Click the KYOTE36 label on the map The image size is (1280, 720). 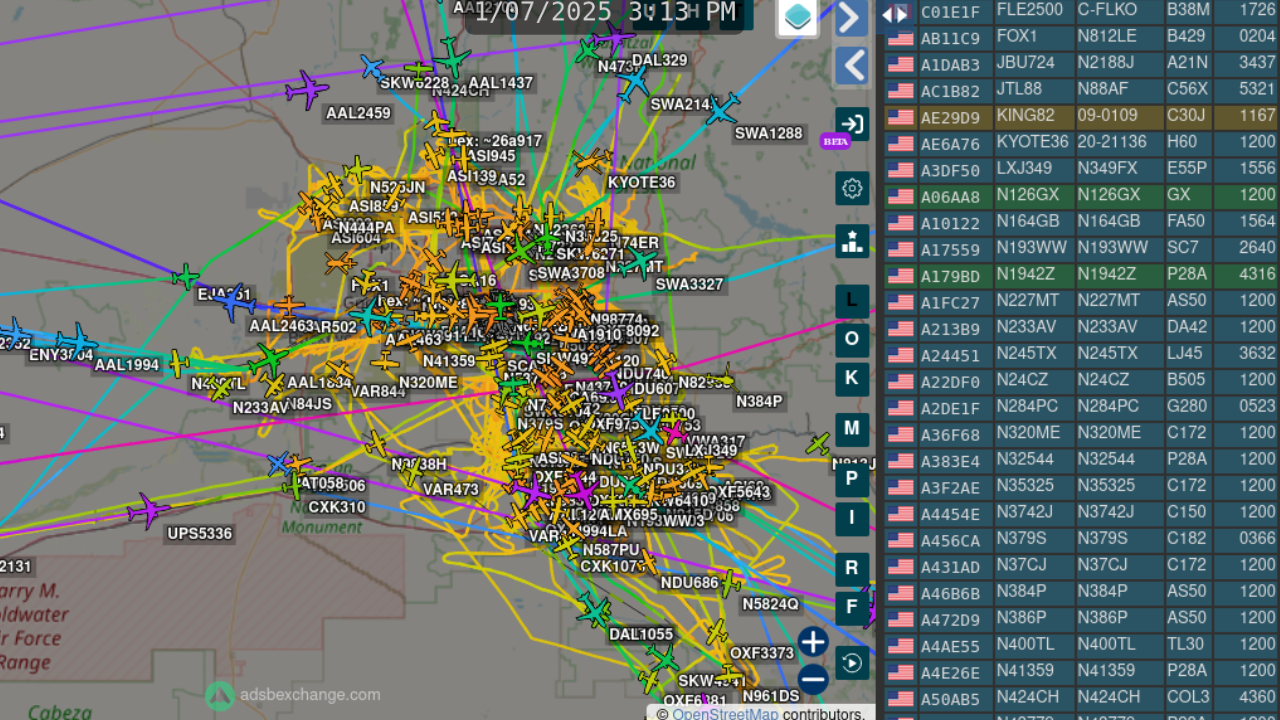[642, 183]
